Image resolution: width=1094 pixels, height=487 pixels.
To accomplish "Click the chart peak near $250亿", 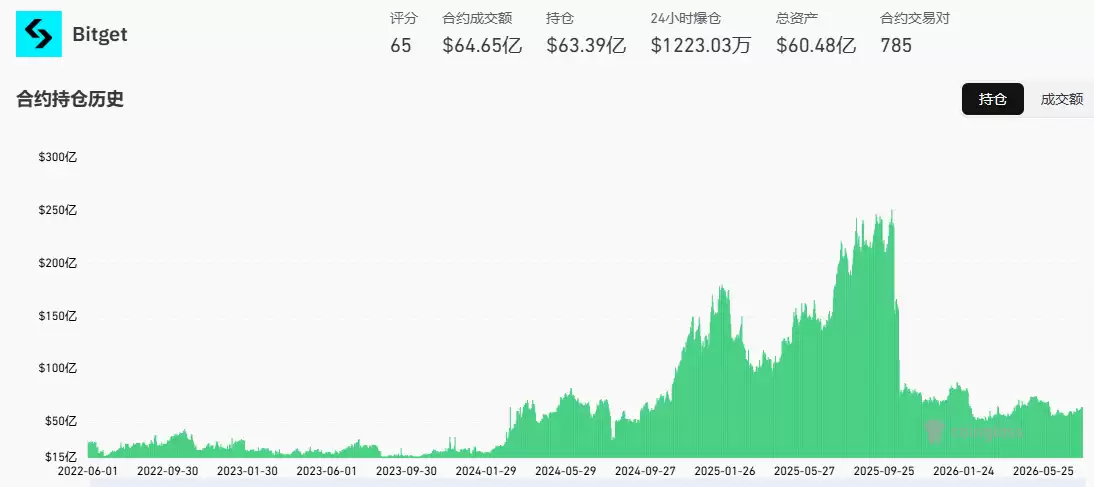I will tap(892, 213).
